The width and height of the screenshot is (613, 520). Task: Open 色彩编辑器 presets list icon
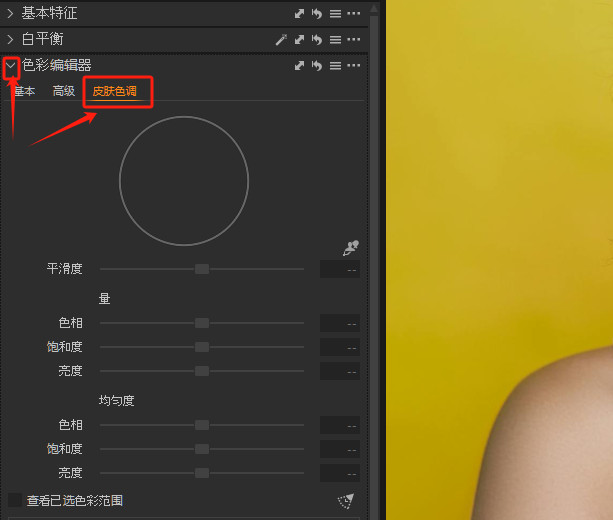335,65
